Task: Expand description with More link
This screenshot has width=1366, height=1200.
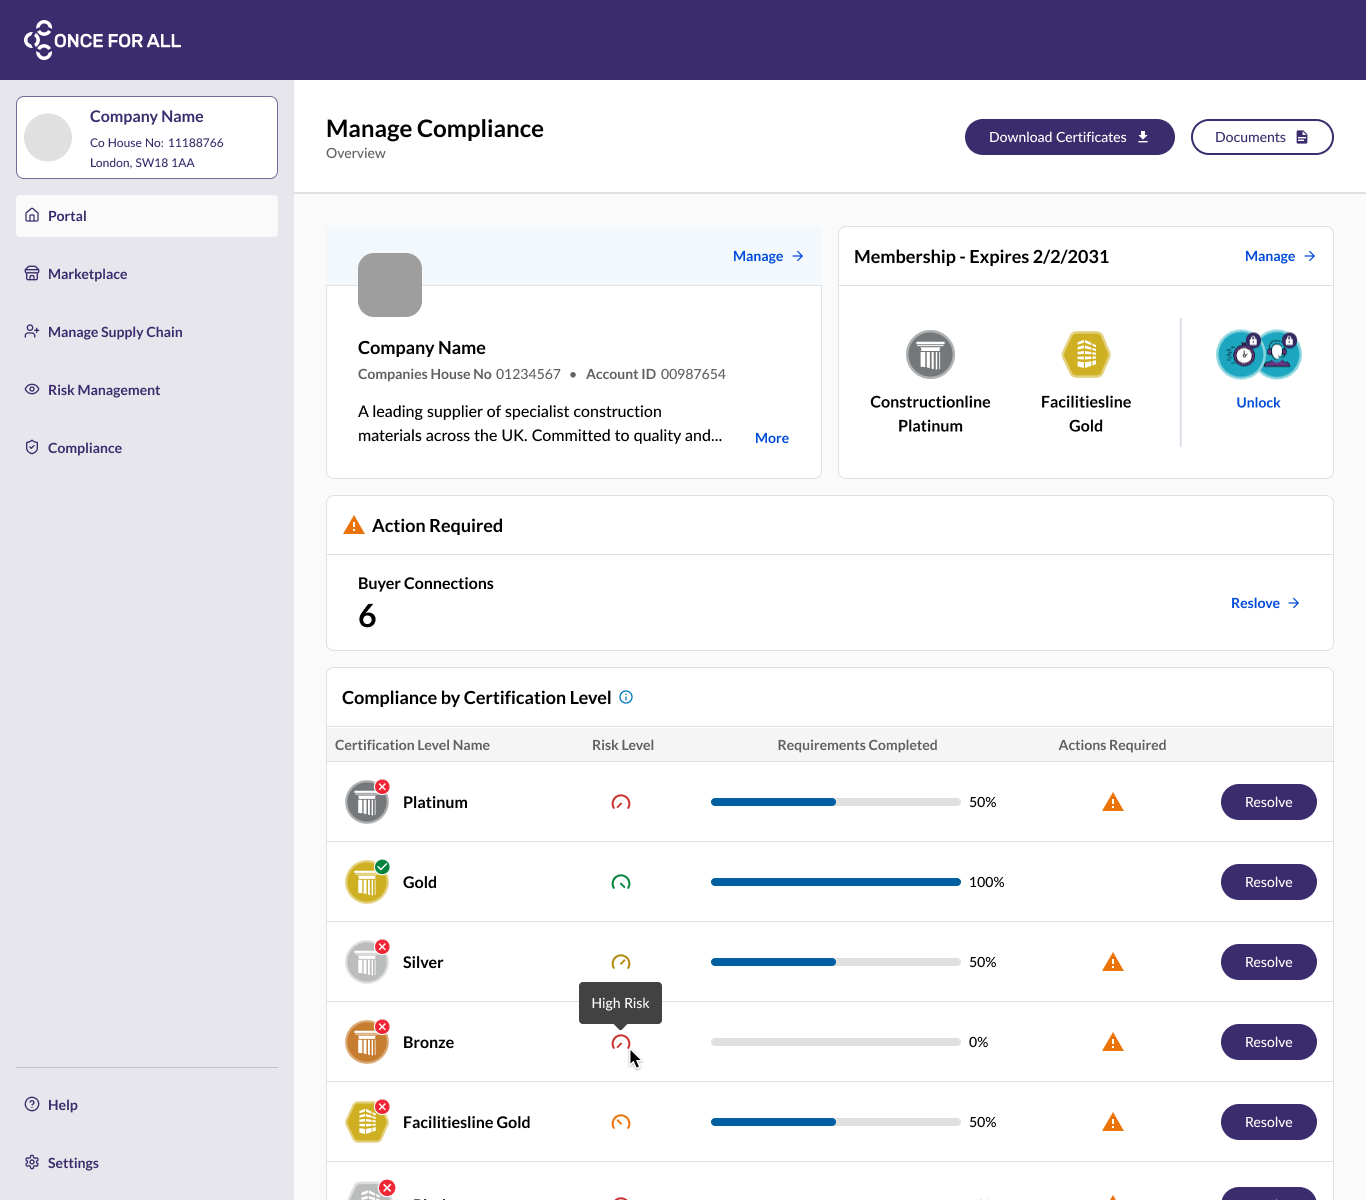Action: click(x=772, y=438)
